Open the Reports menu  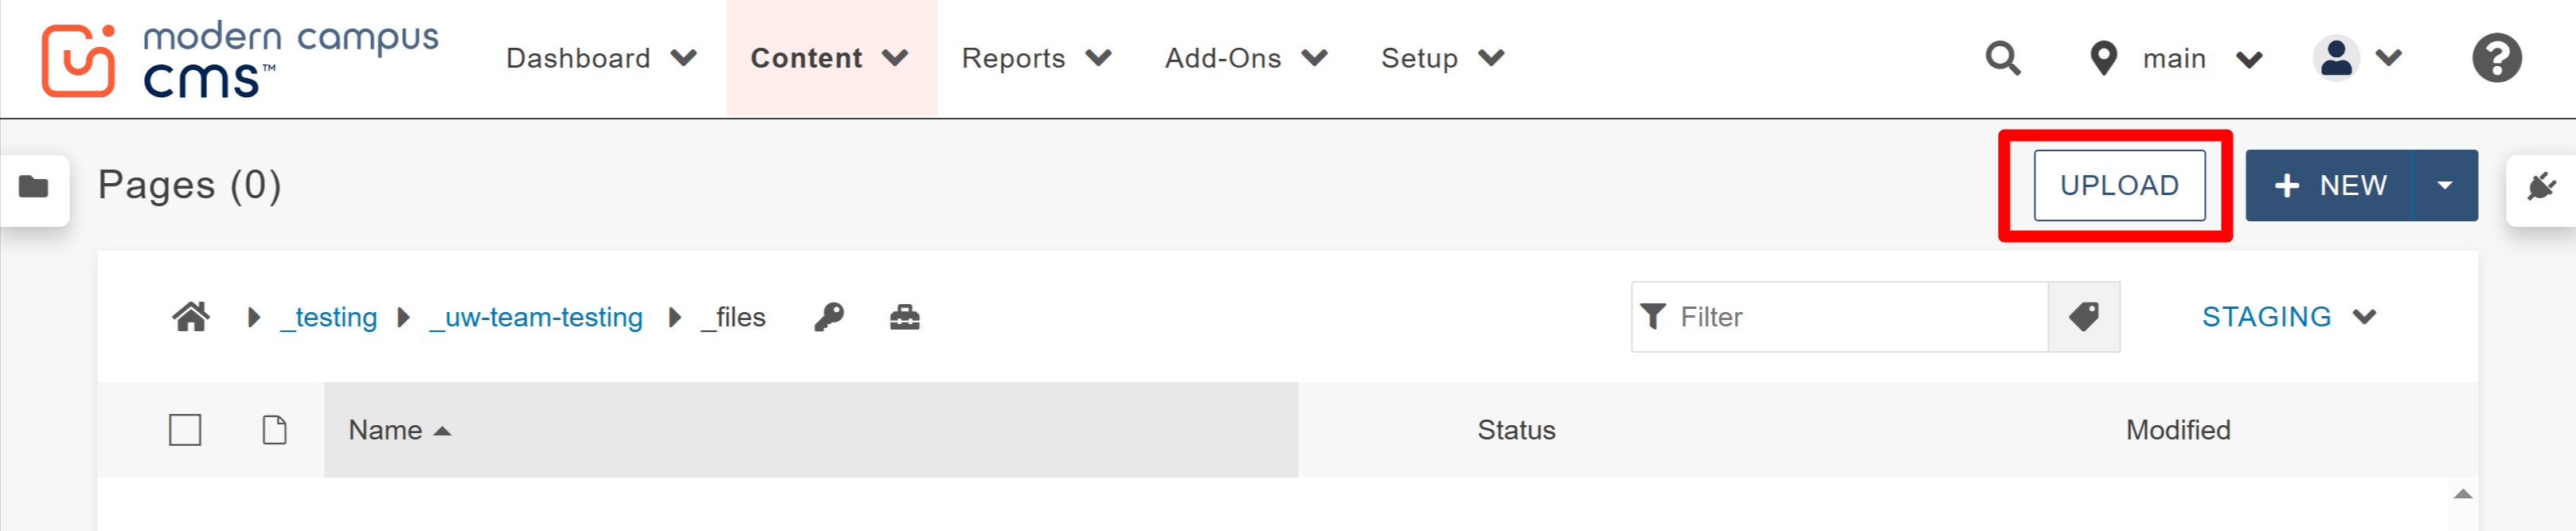click(1036, 59)
